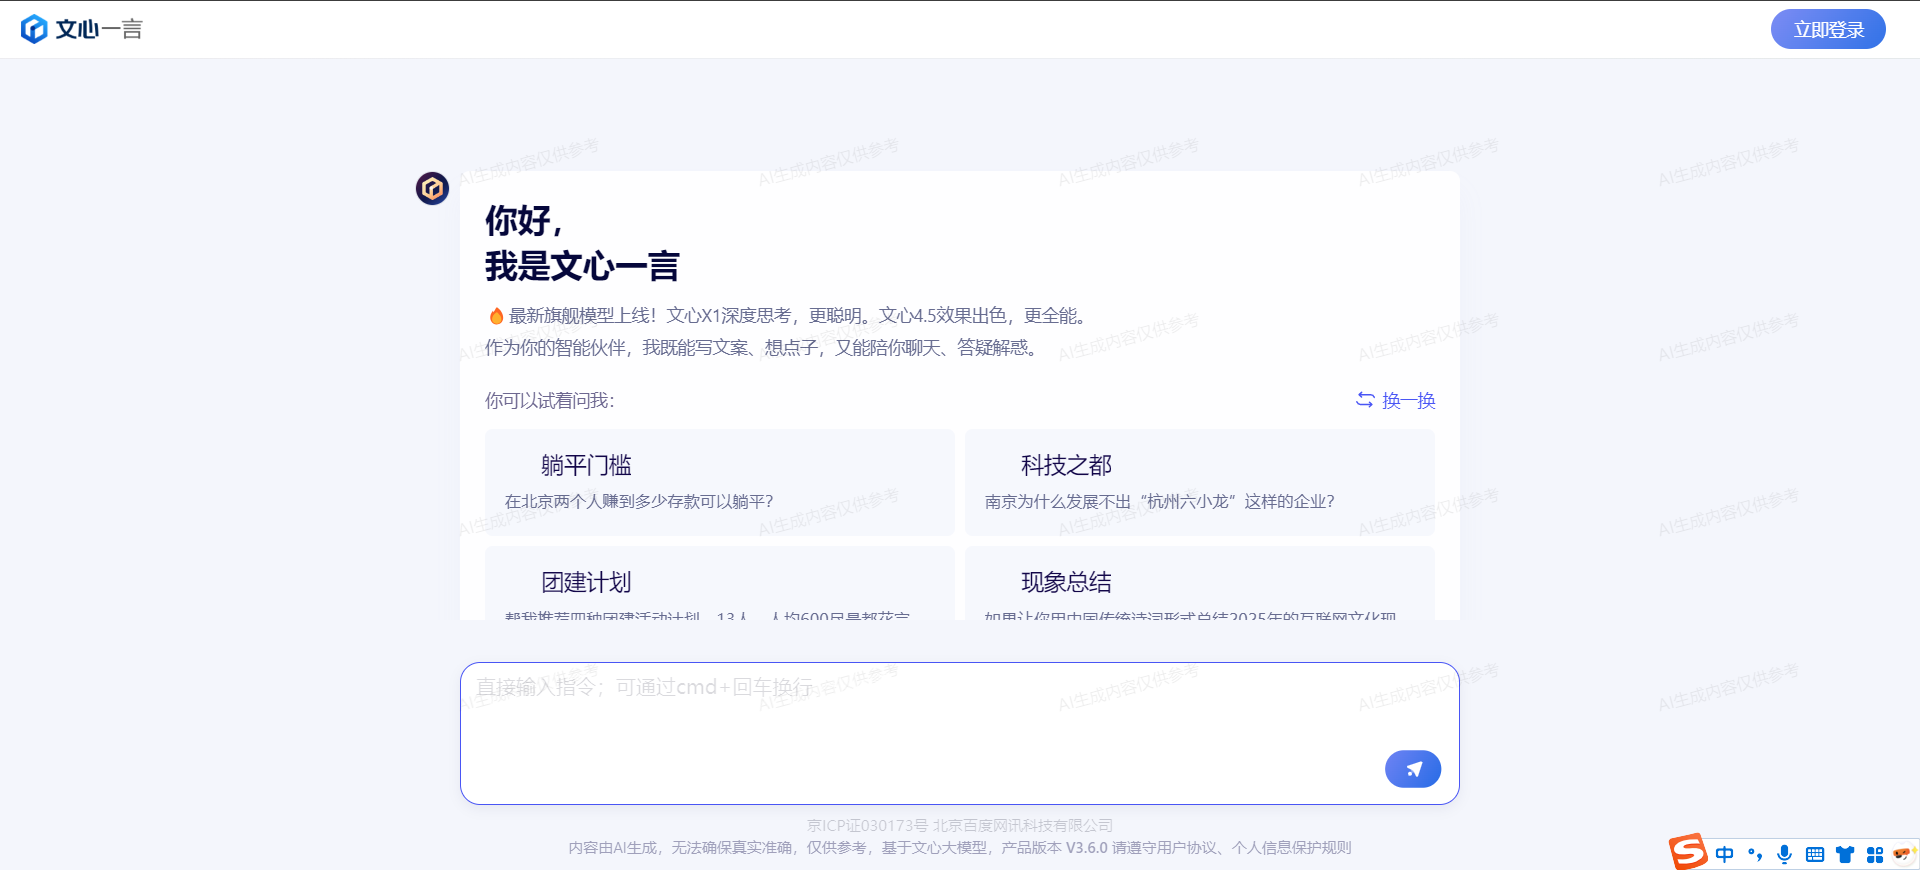1920x870 pixels.
Task: Click the Sogou input method S logo
Action: tap(1688, 852)
